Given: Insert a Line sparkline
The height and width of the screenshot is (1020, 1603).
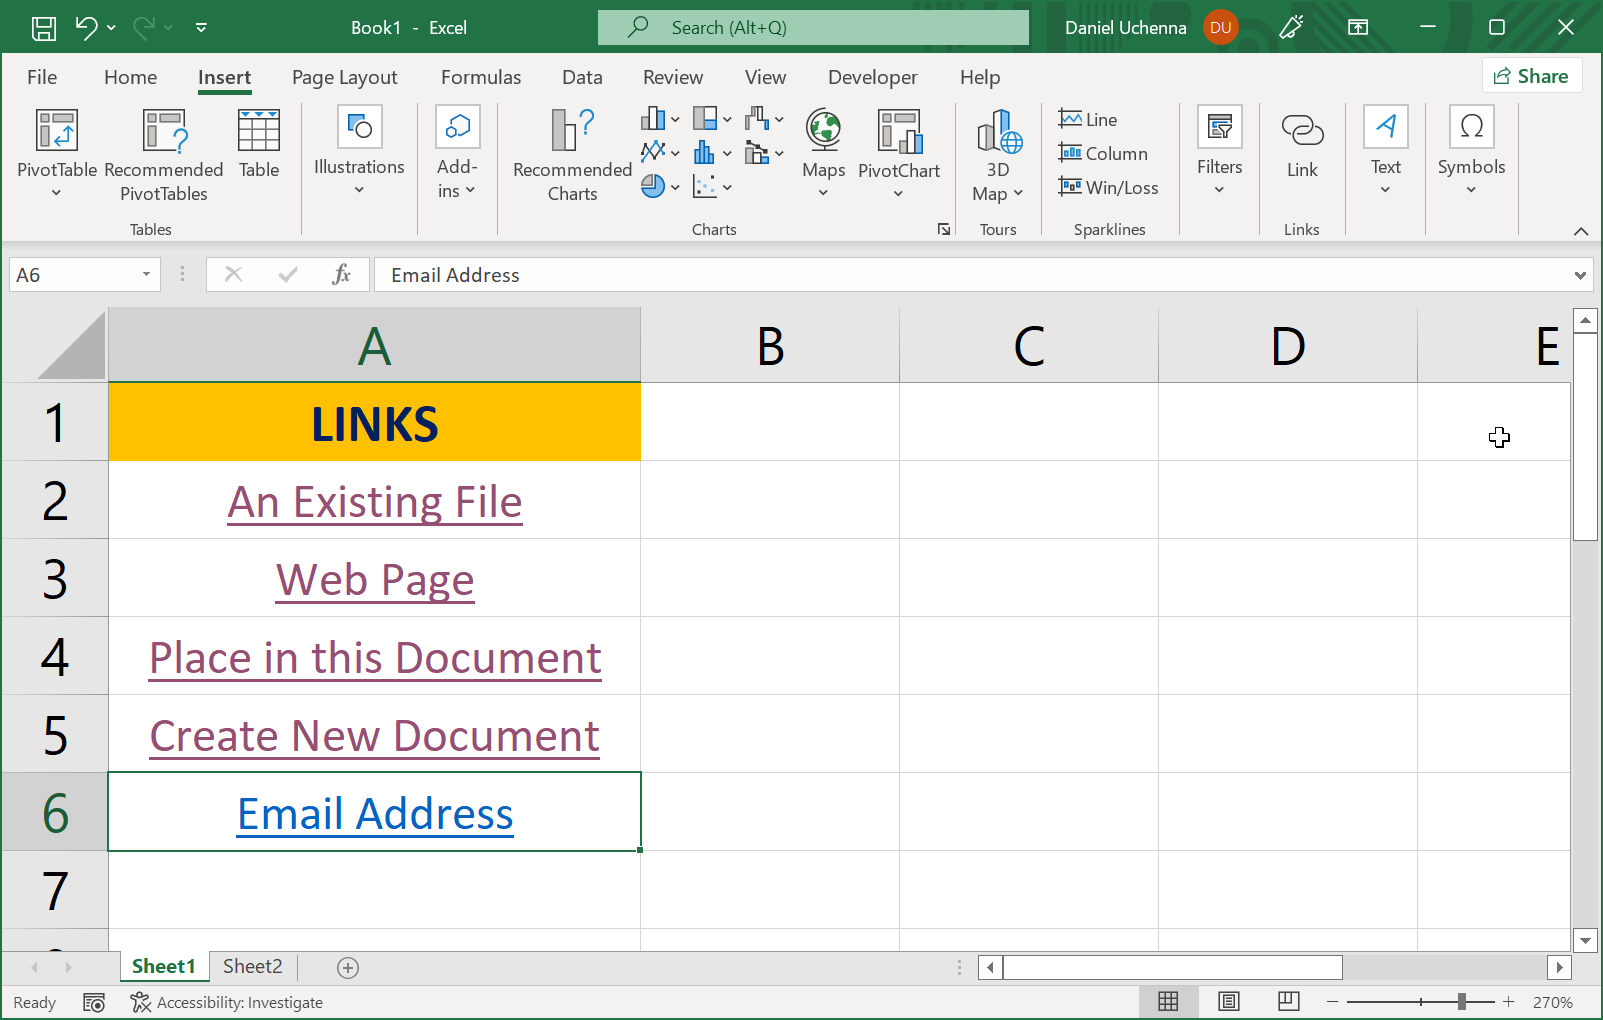Looking at the screenshot, I should coord(1087,118).
